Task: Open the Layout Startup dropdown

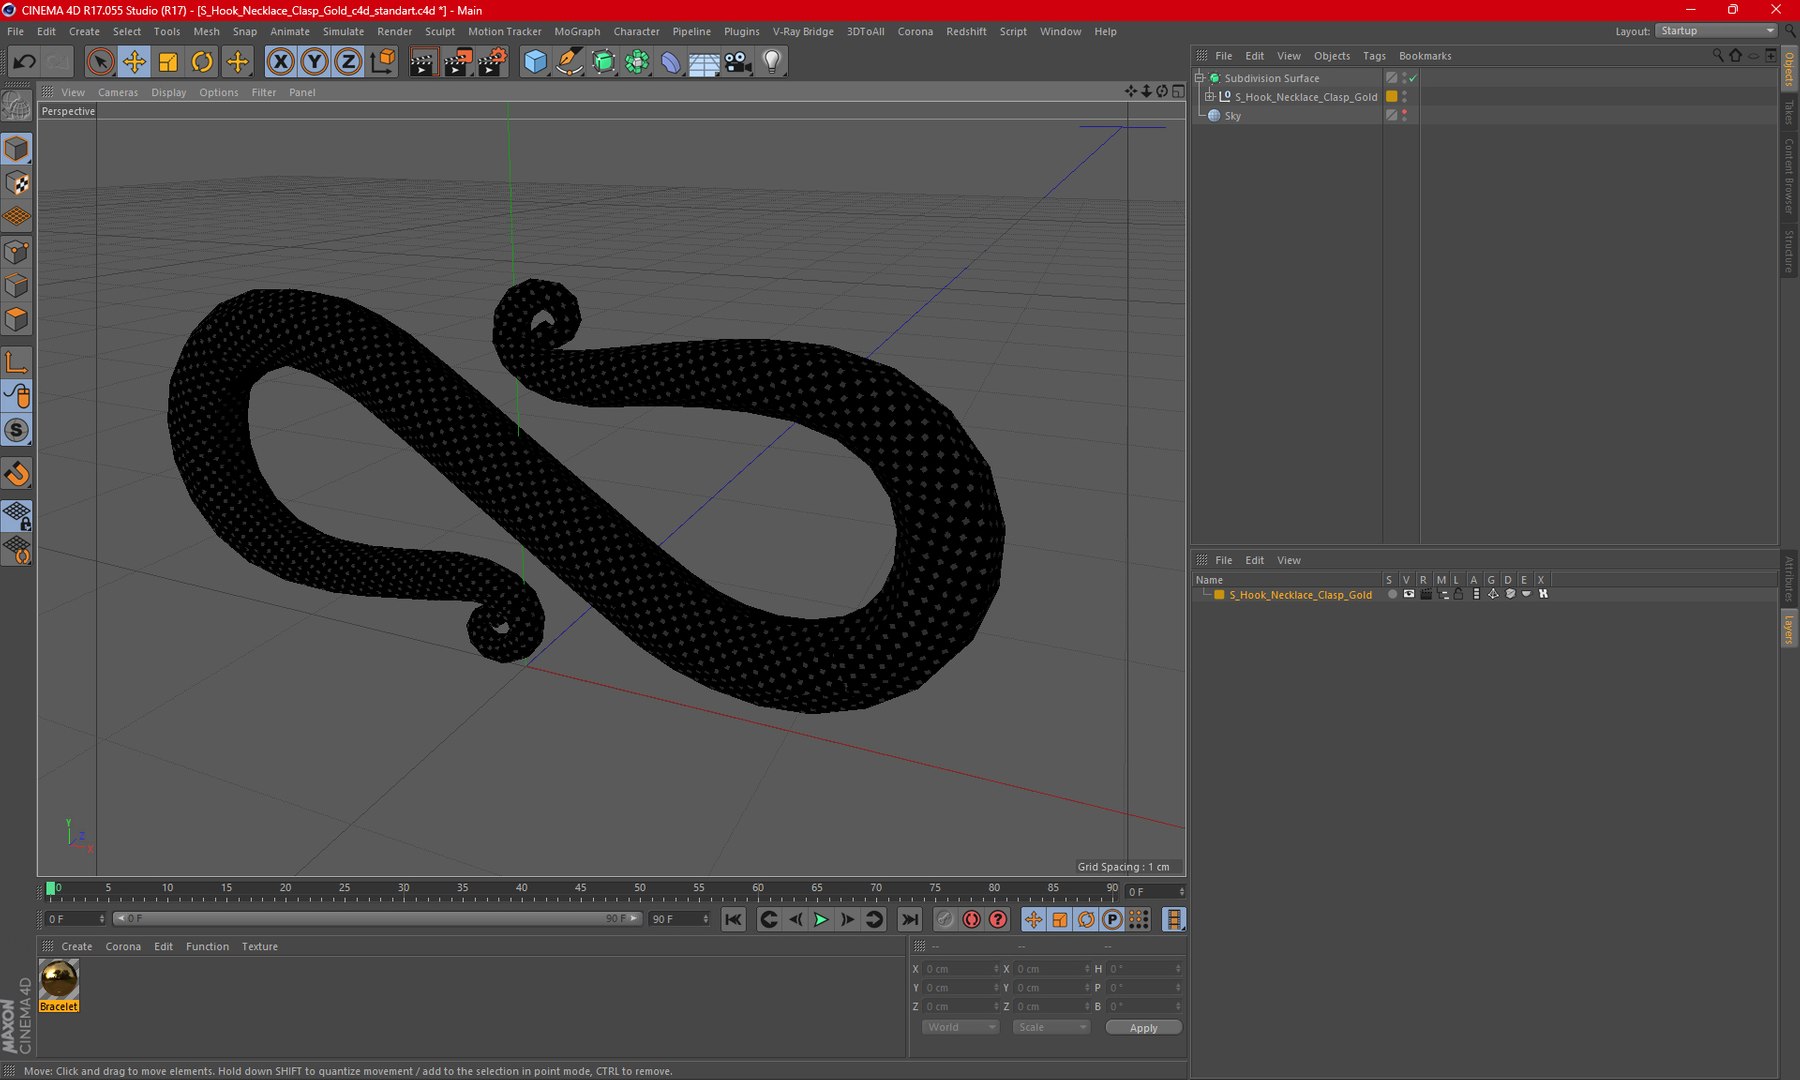Action: coord(1716,31)
